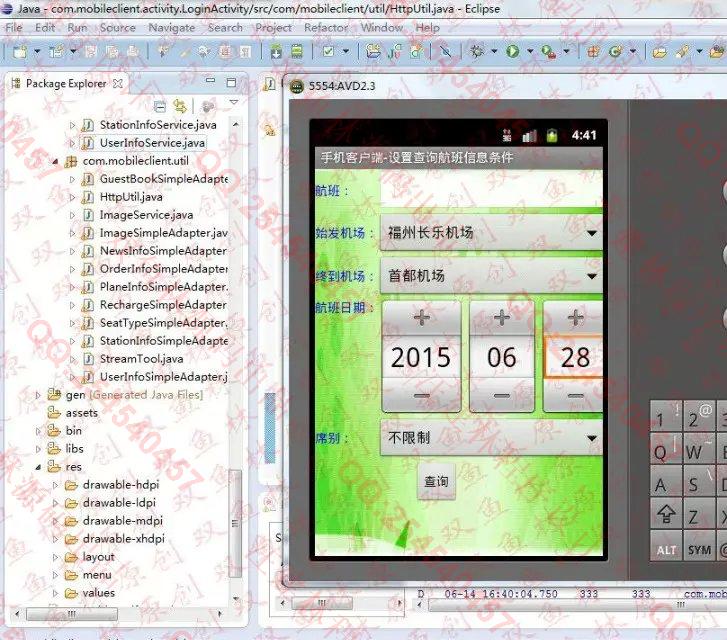
Task: Increase the day with the plus above 28
Action: pyautogui.click(x=574, y=318)
